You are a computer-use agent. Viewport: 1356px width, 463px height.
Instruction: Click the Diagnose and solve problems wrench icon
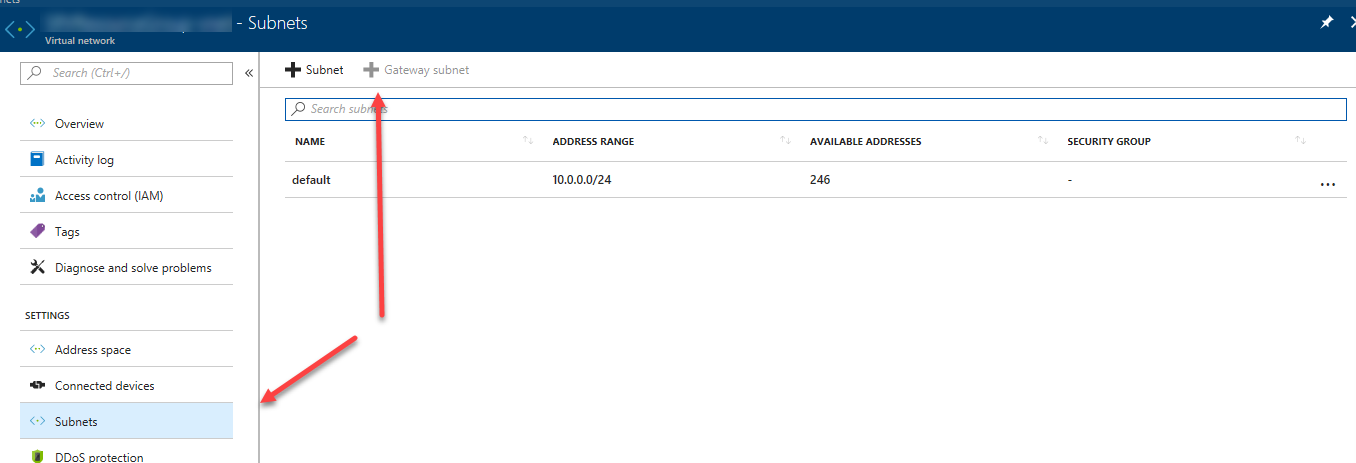[x=38, y=268]
